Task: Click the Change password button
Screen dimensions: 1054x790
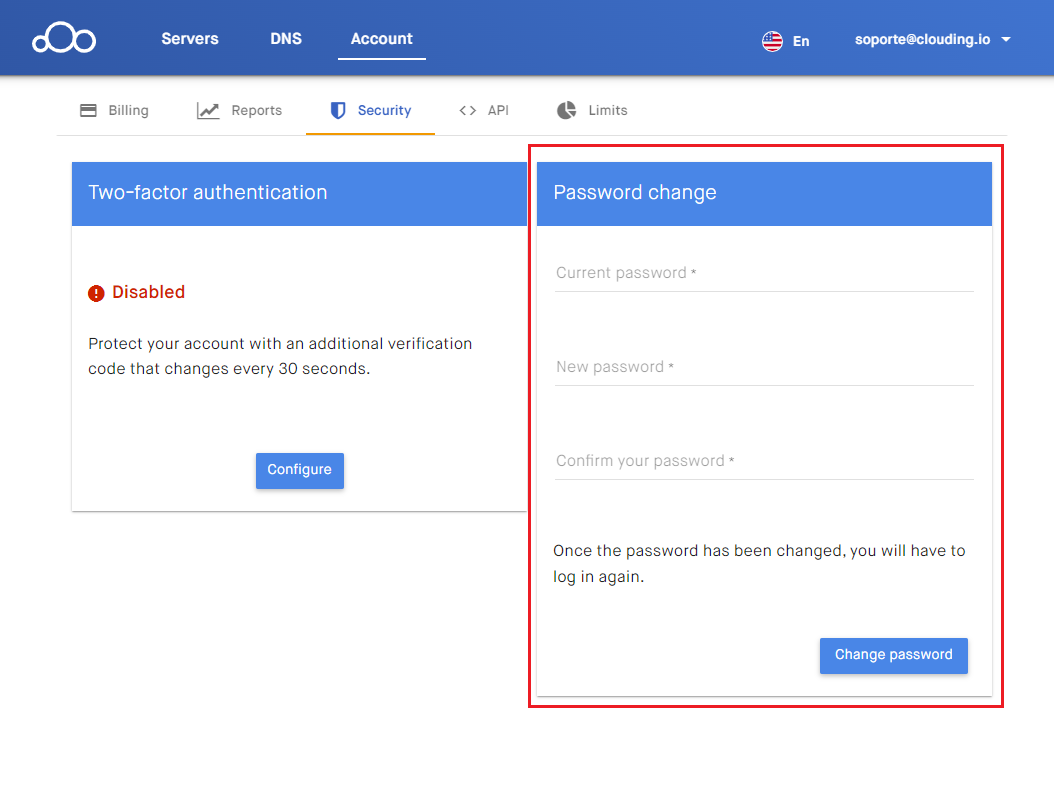Action: (893, 655)
